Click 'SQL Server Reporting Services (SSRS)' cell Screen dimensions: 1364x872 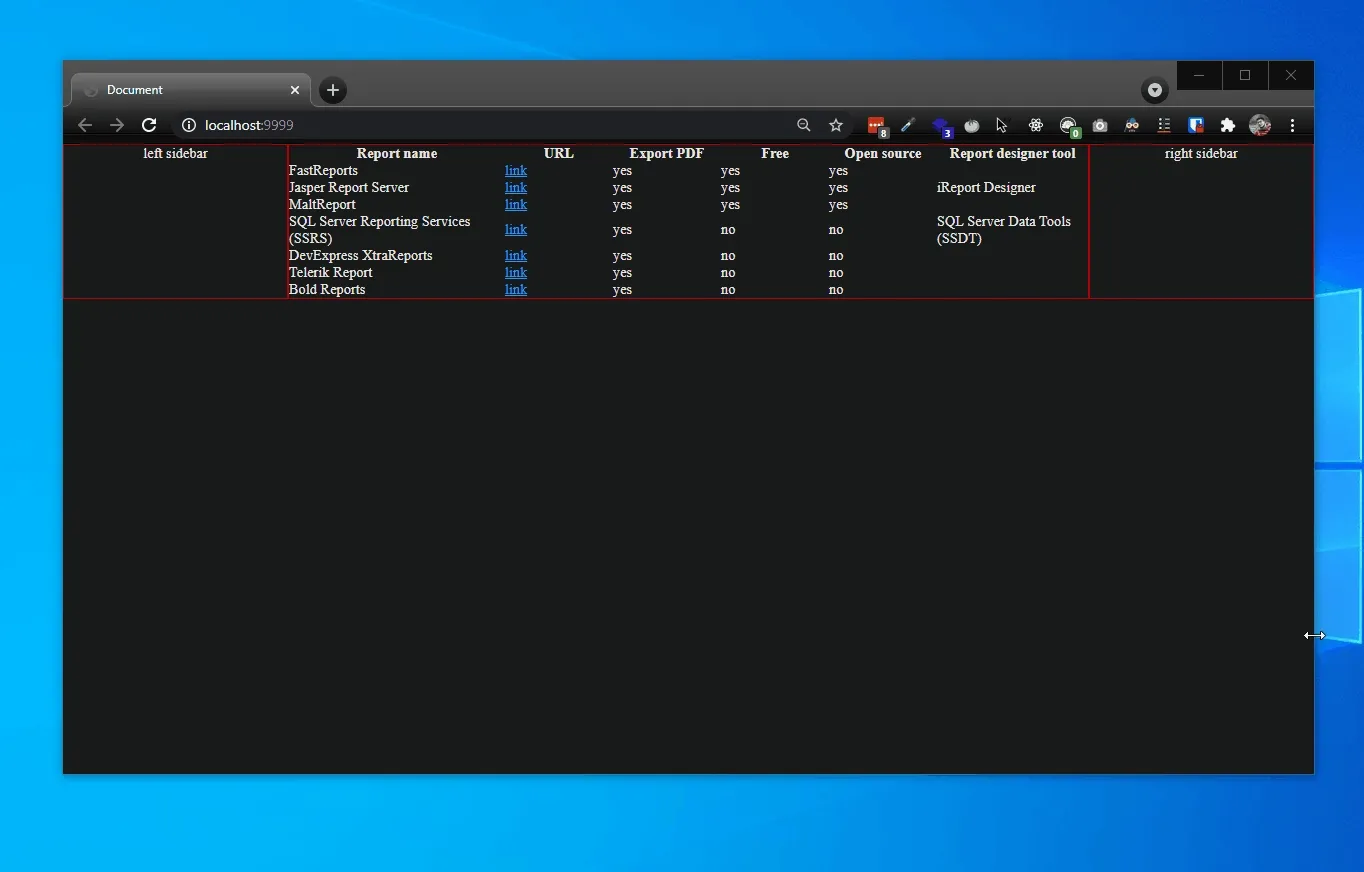pos(380,230)
